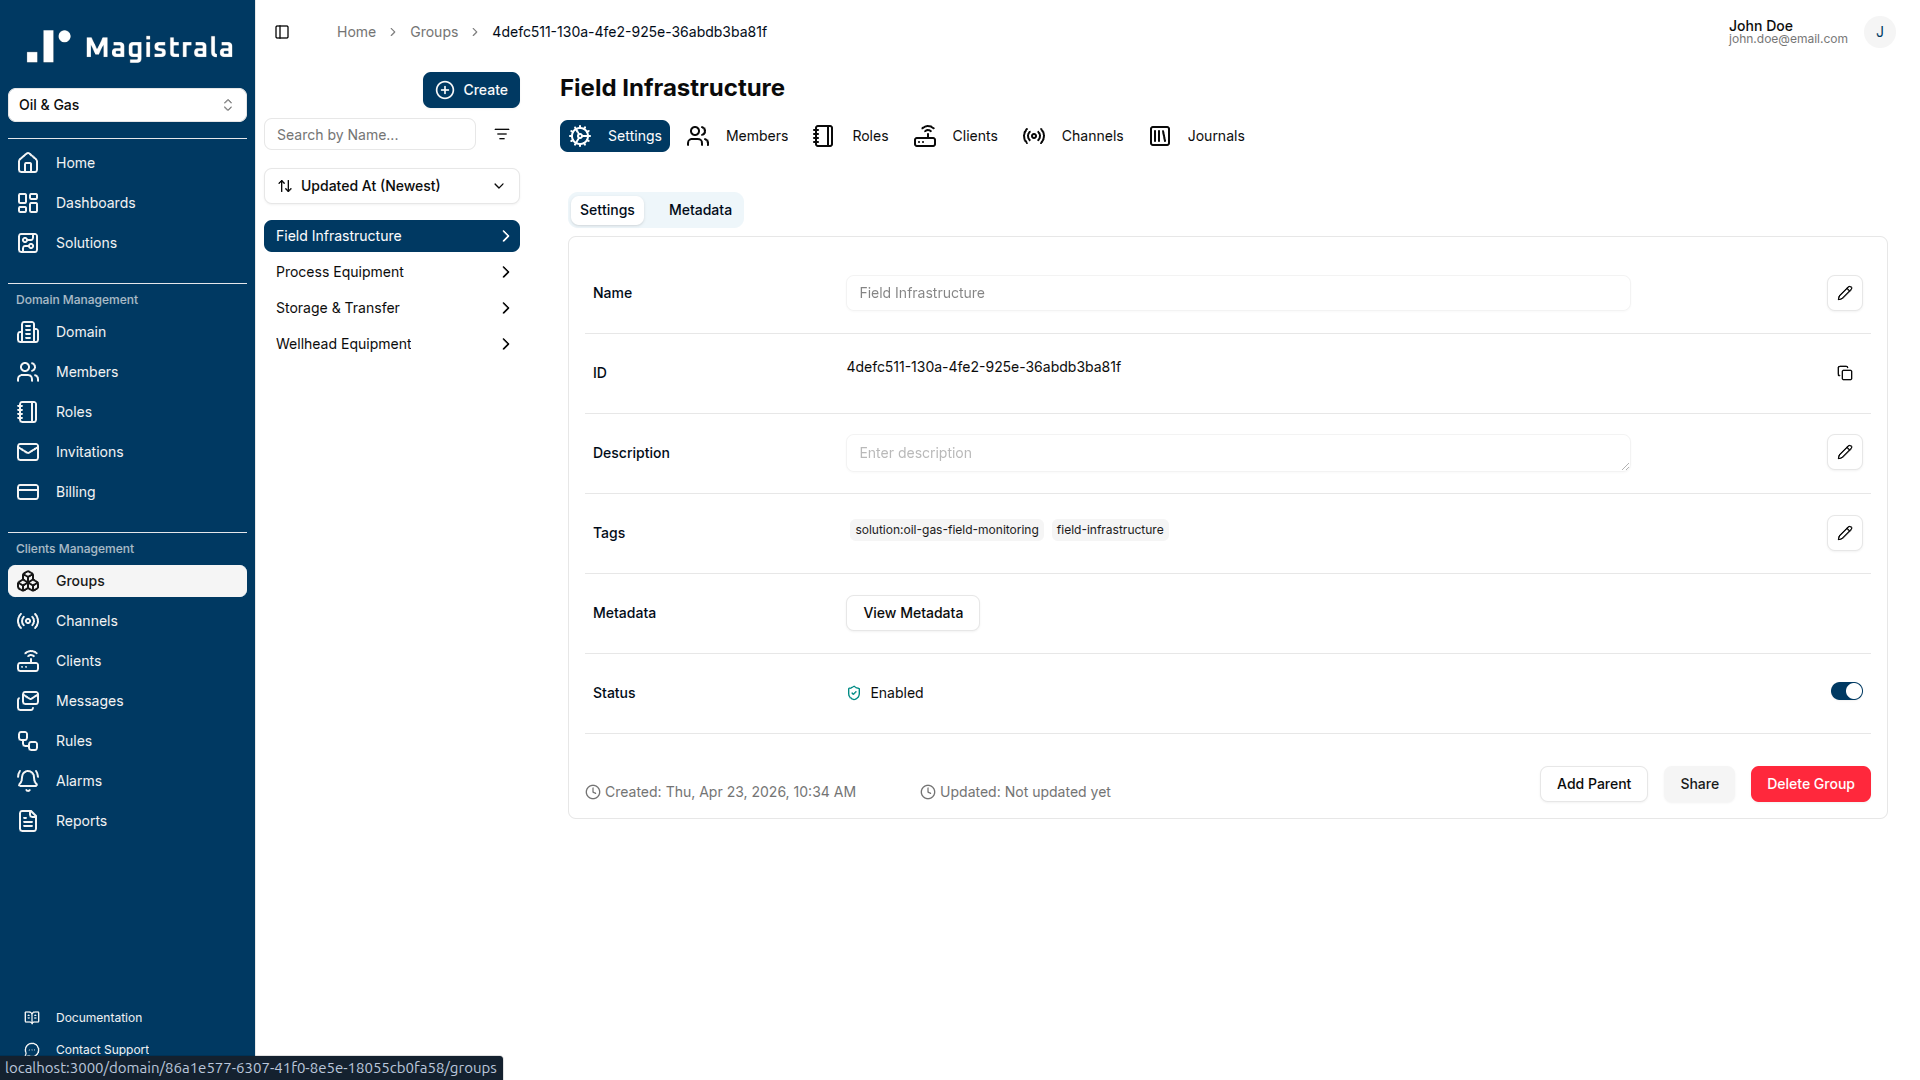Expand the Wellhead Equipment group
The height and width of the screenshot is (1080, 1920).
pos(505,343)
